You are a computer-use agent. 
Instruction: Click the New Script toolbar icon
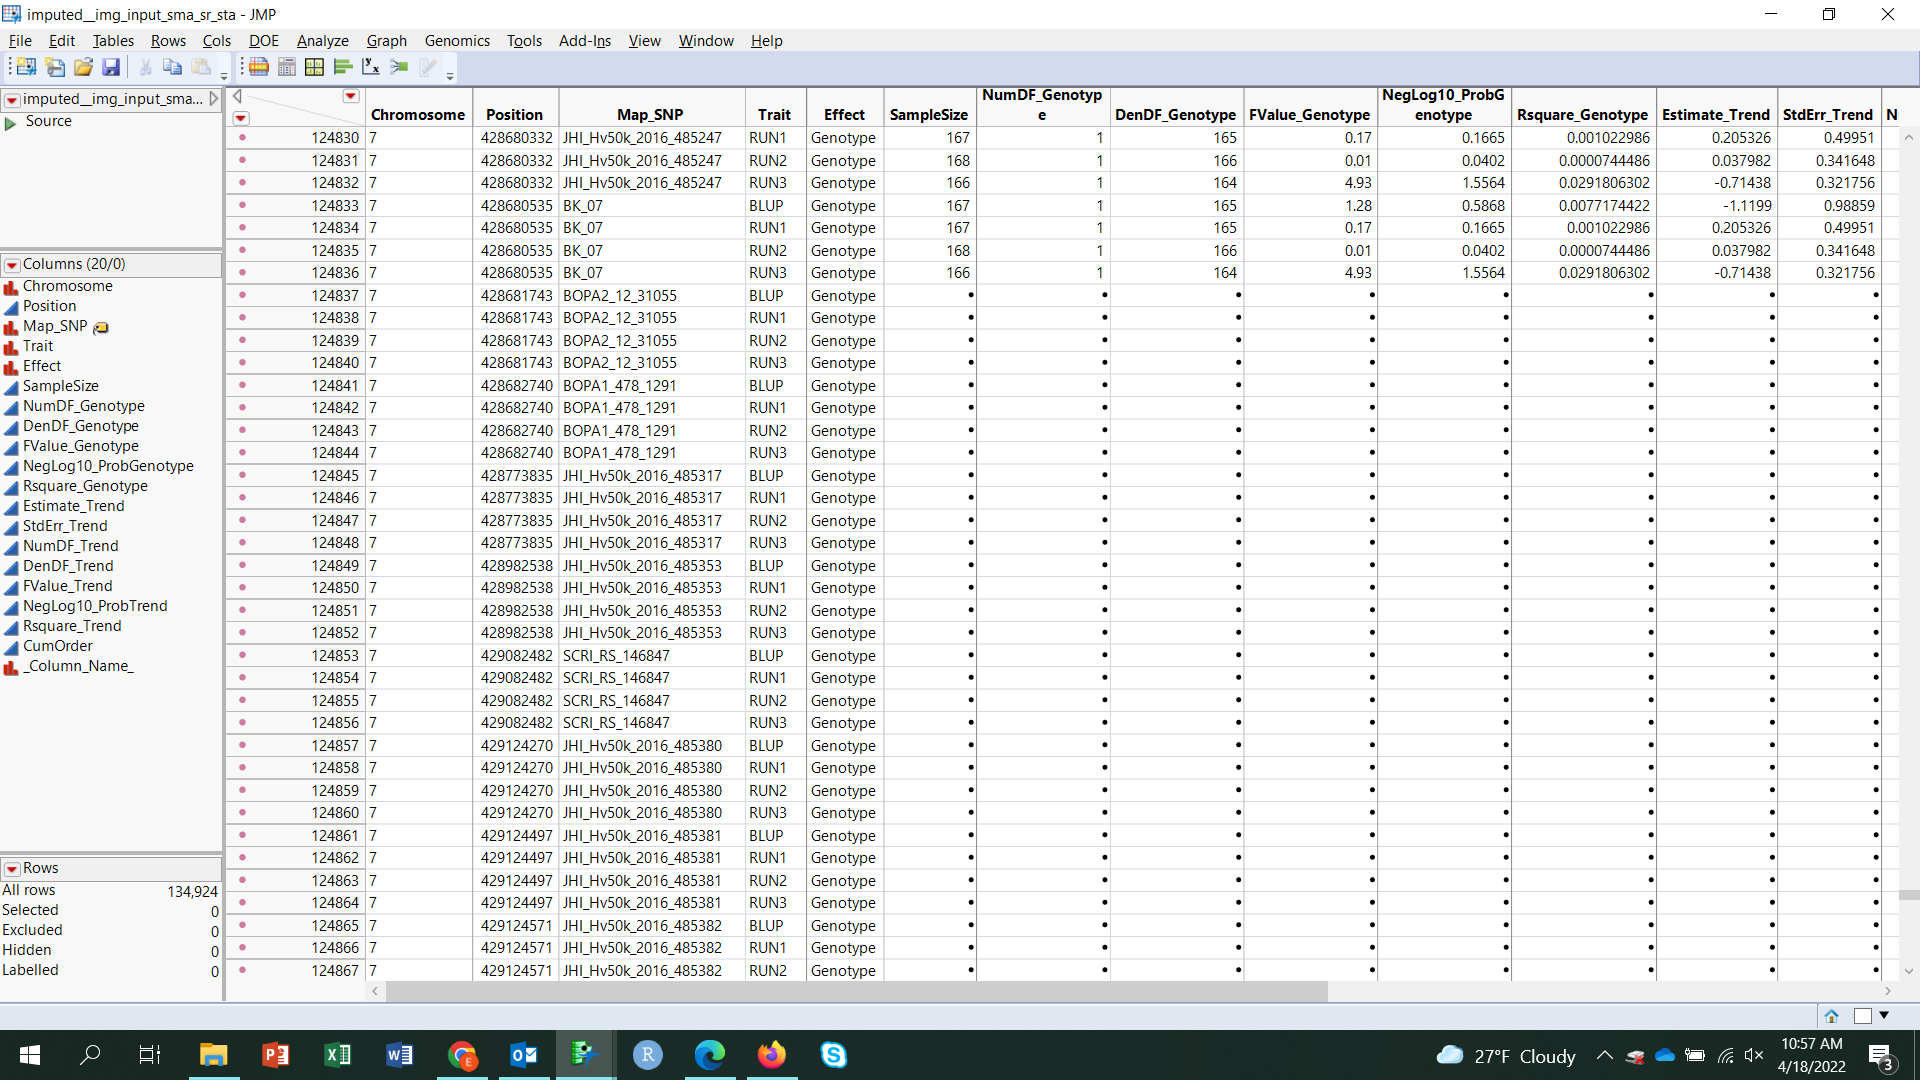tap(55, 67)
